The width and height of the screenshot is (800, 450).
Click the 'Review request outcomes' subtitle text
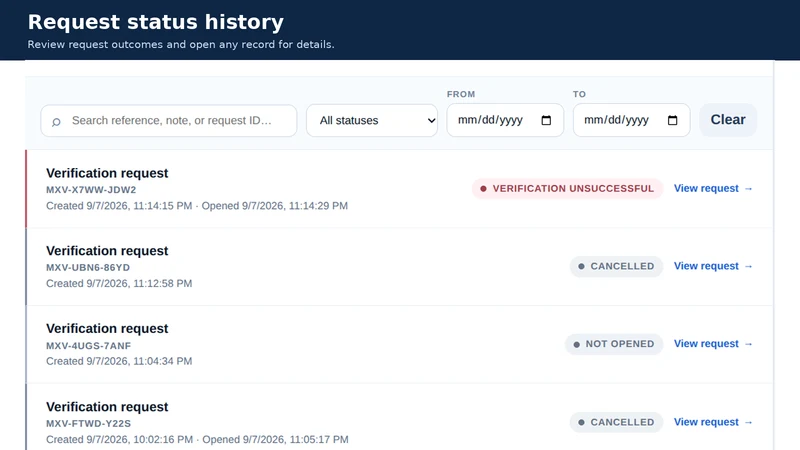(181, 44)
